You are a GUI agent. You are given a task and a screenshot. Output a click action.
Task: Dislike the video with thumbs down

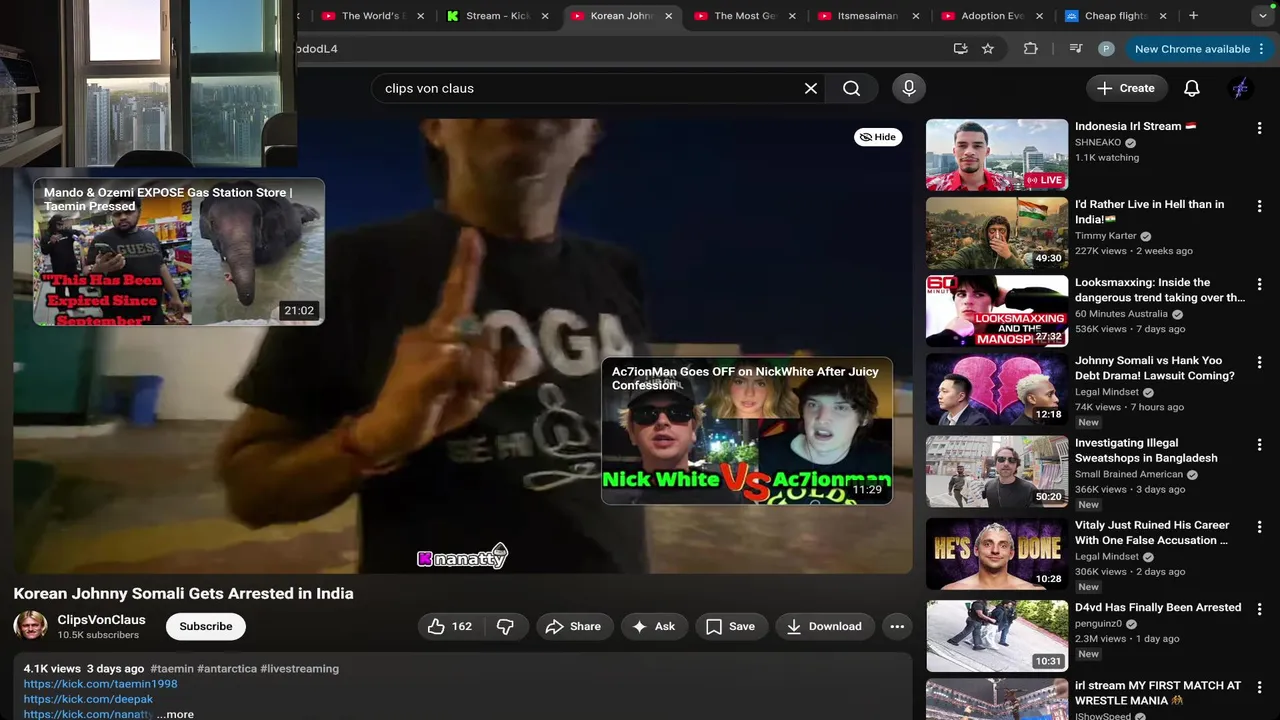(506, 626)
